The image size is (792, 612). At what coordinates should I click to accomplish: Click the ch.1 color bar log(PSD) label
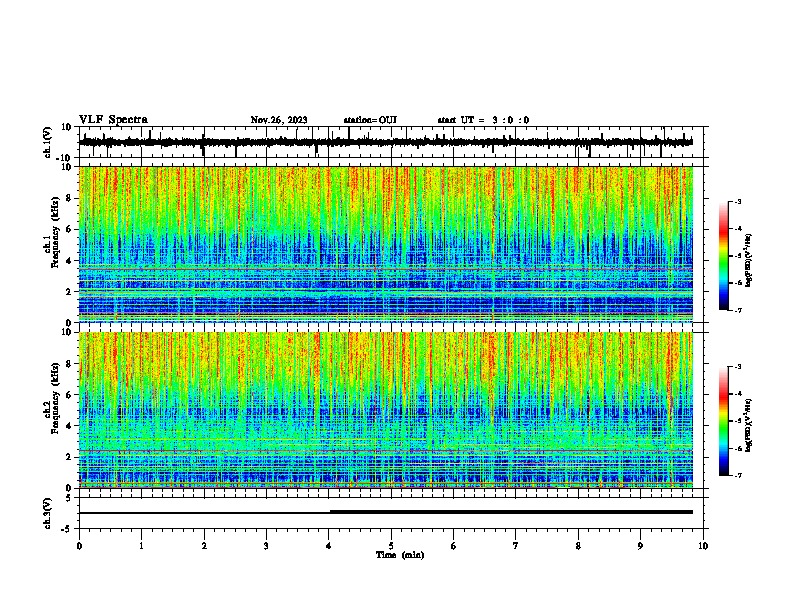(x=749, y=260)
